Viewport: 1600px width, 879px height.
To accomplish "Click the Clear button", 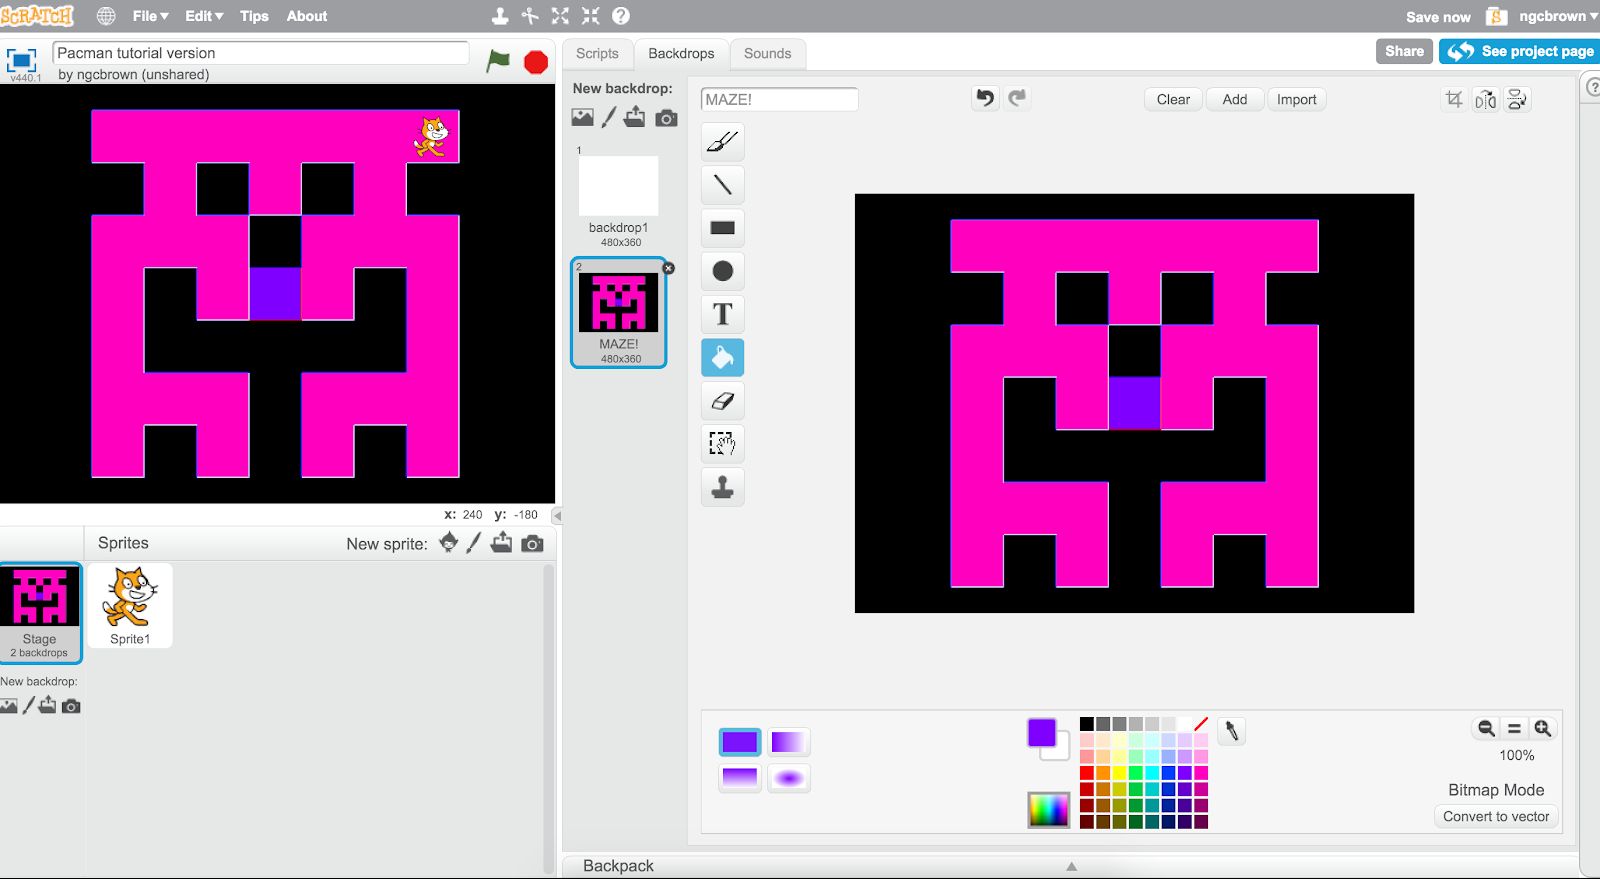I will (x=1173, y=99).
